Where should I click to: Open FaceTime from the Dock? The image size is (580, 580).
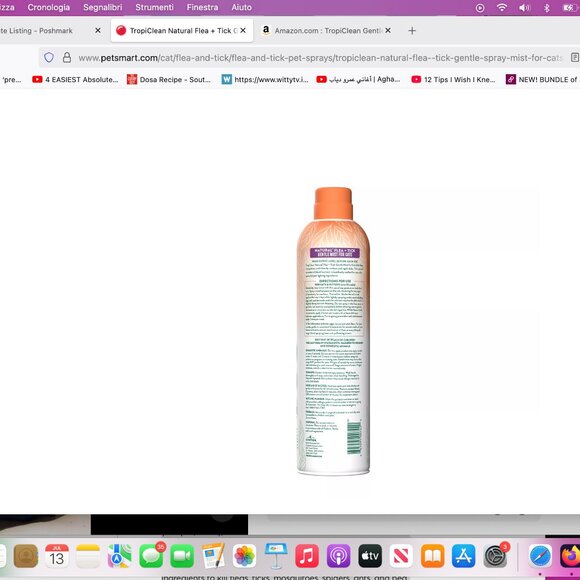click(182, 556)
